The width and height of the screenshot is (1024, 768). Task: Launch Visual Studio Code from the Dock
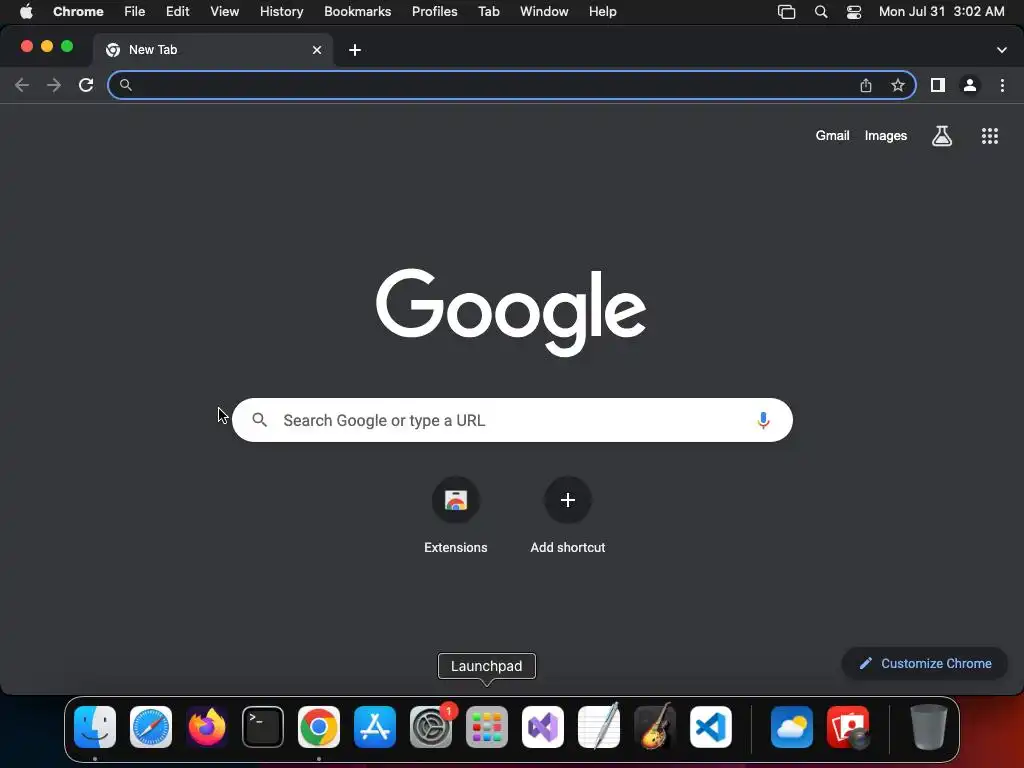coord(711,727)
